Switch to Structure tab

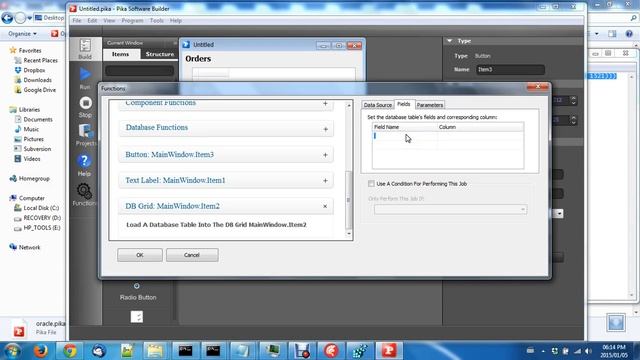tap(160, 54)
